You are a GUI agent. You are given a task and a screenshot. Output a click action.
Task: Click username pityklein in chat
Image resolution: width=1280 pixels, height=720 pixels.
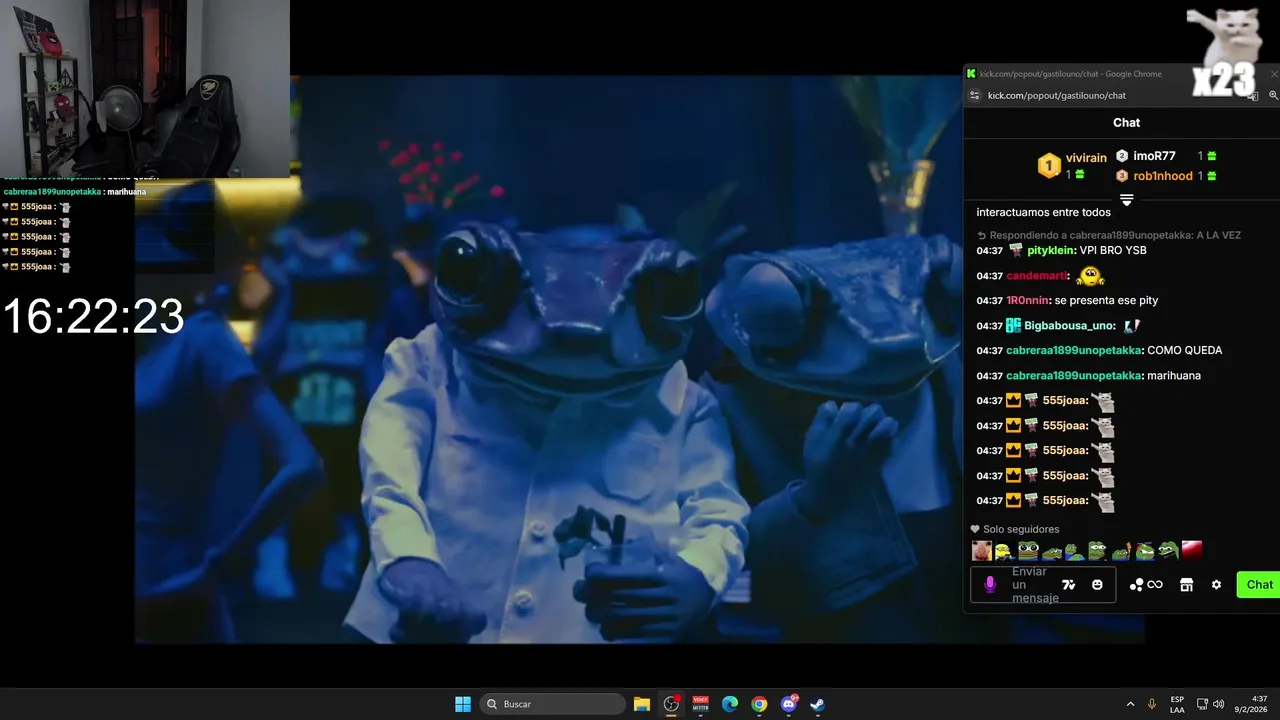click(x=1051, y=250)
